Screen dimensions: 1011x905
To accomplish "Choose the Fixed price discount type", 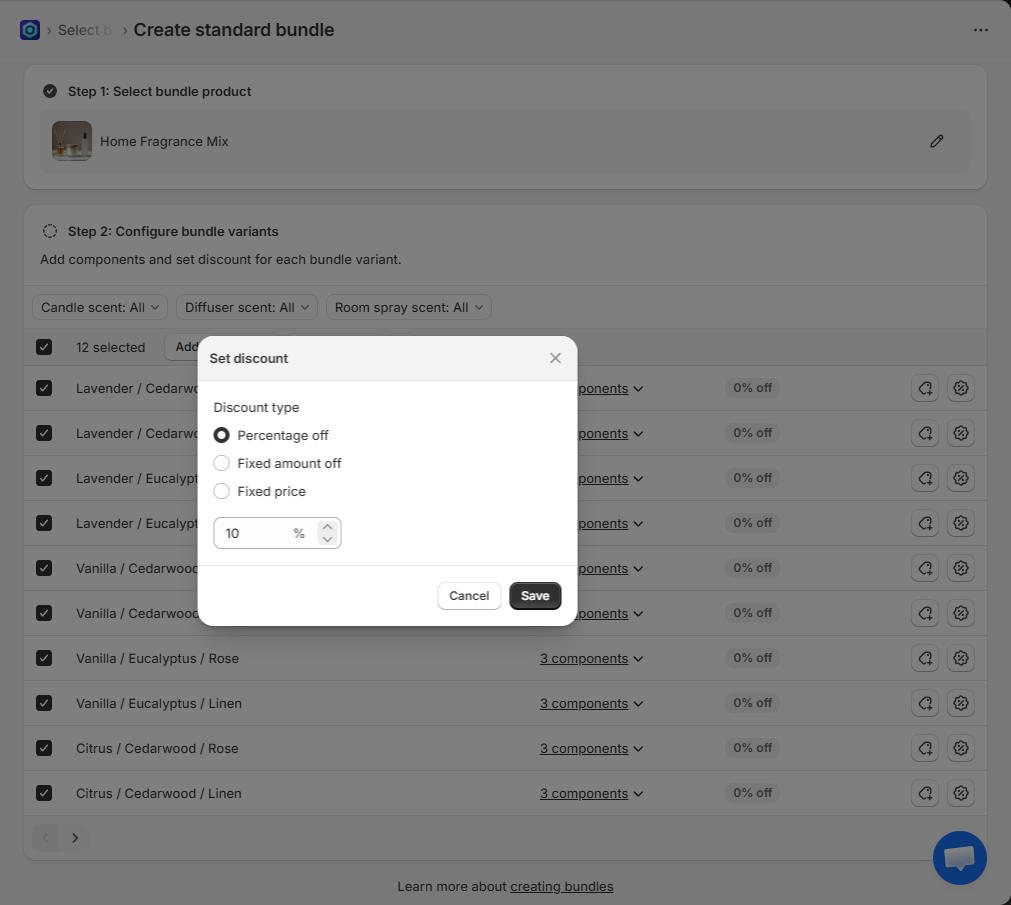I will point(222,491).
